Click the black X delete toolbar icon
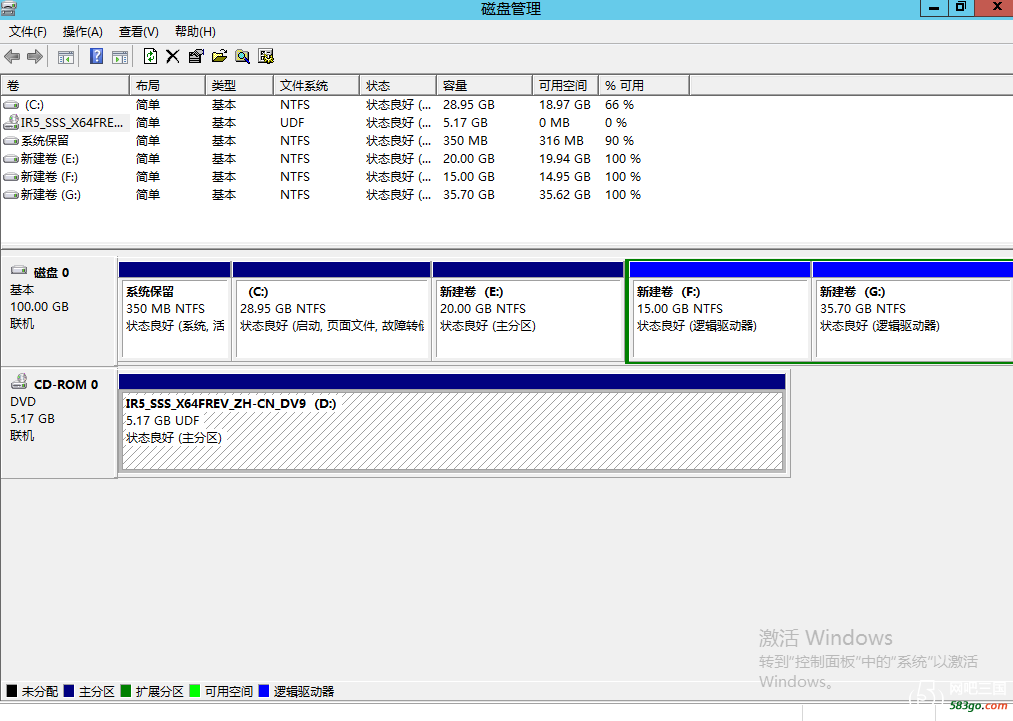Image resolution: width=1013 pixels, height=721 pixels. 173,56
